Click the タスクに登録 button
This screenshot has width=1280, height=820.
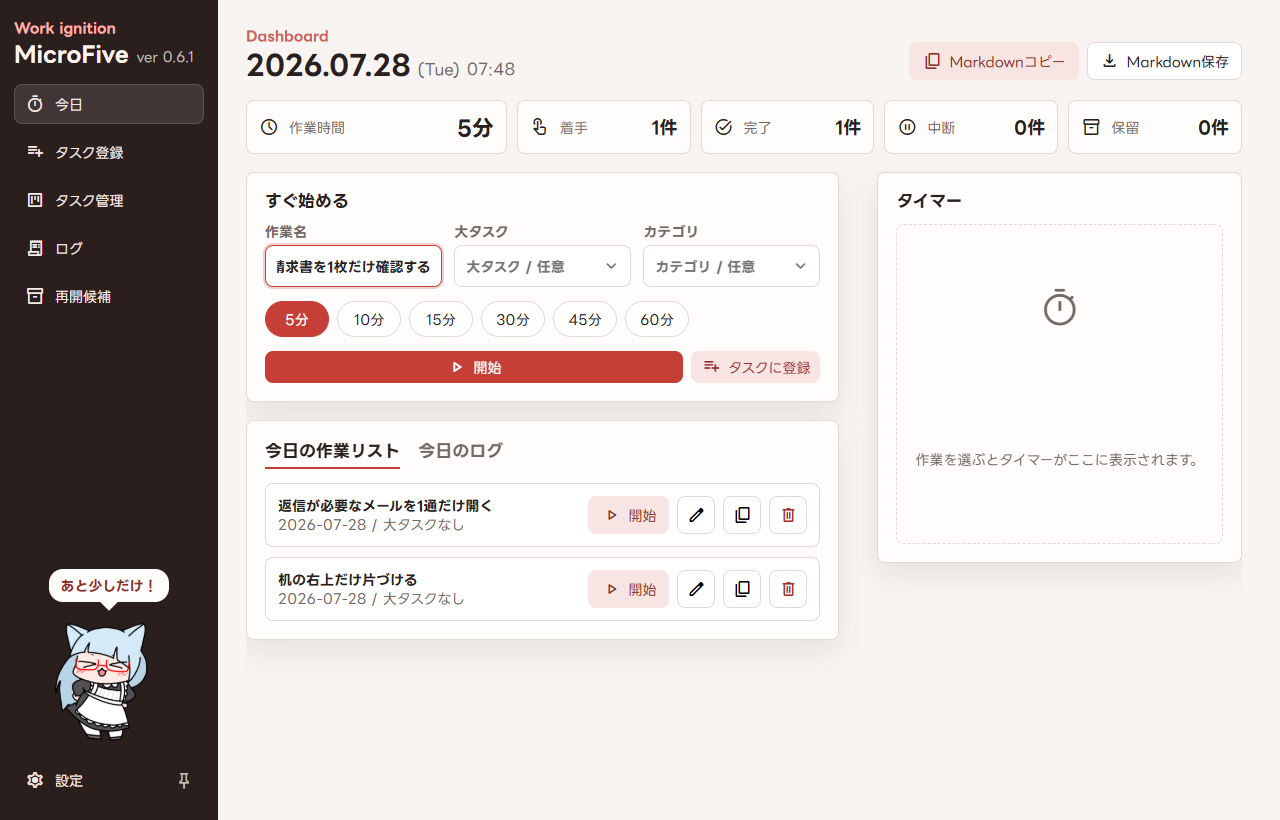click(x=755, y=367)
